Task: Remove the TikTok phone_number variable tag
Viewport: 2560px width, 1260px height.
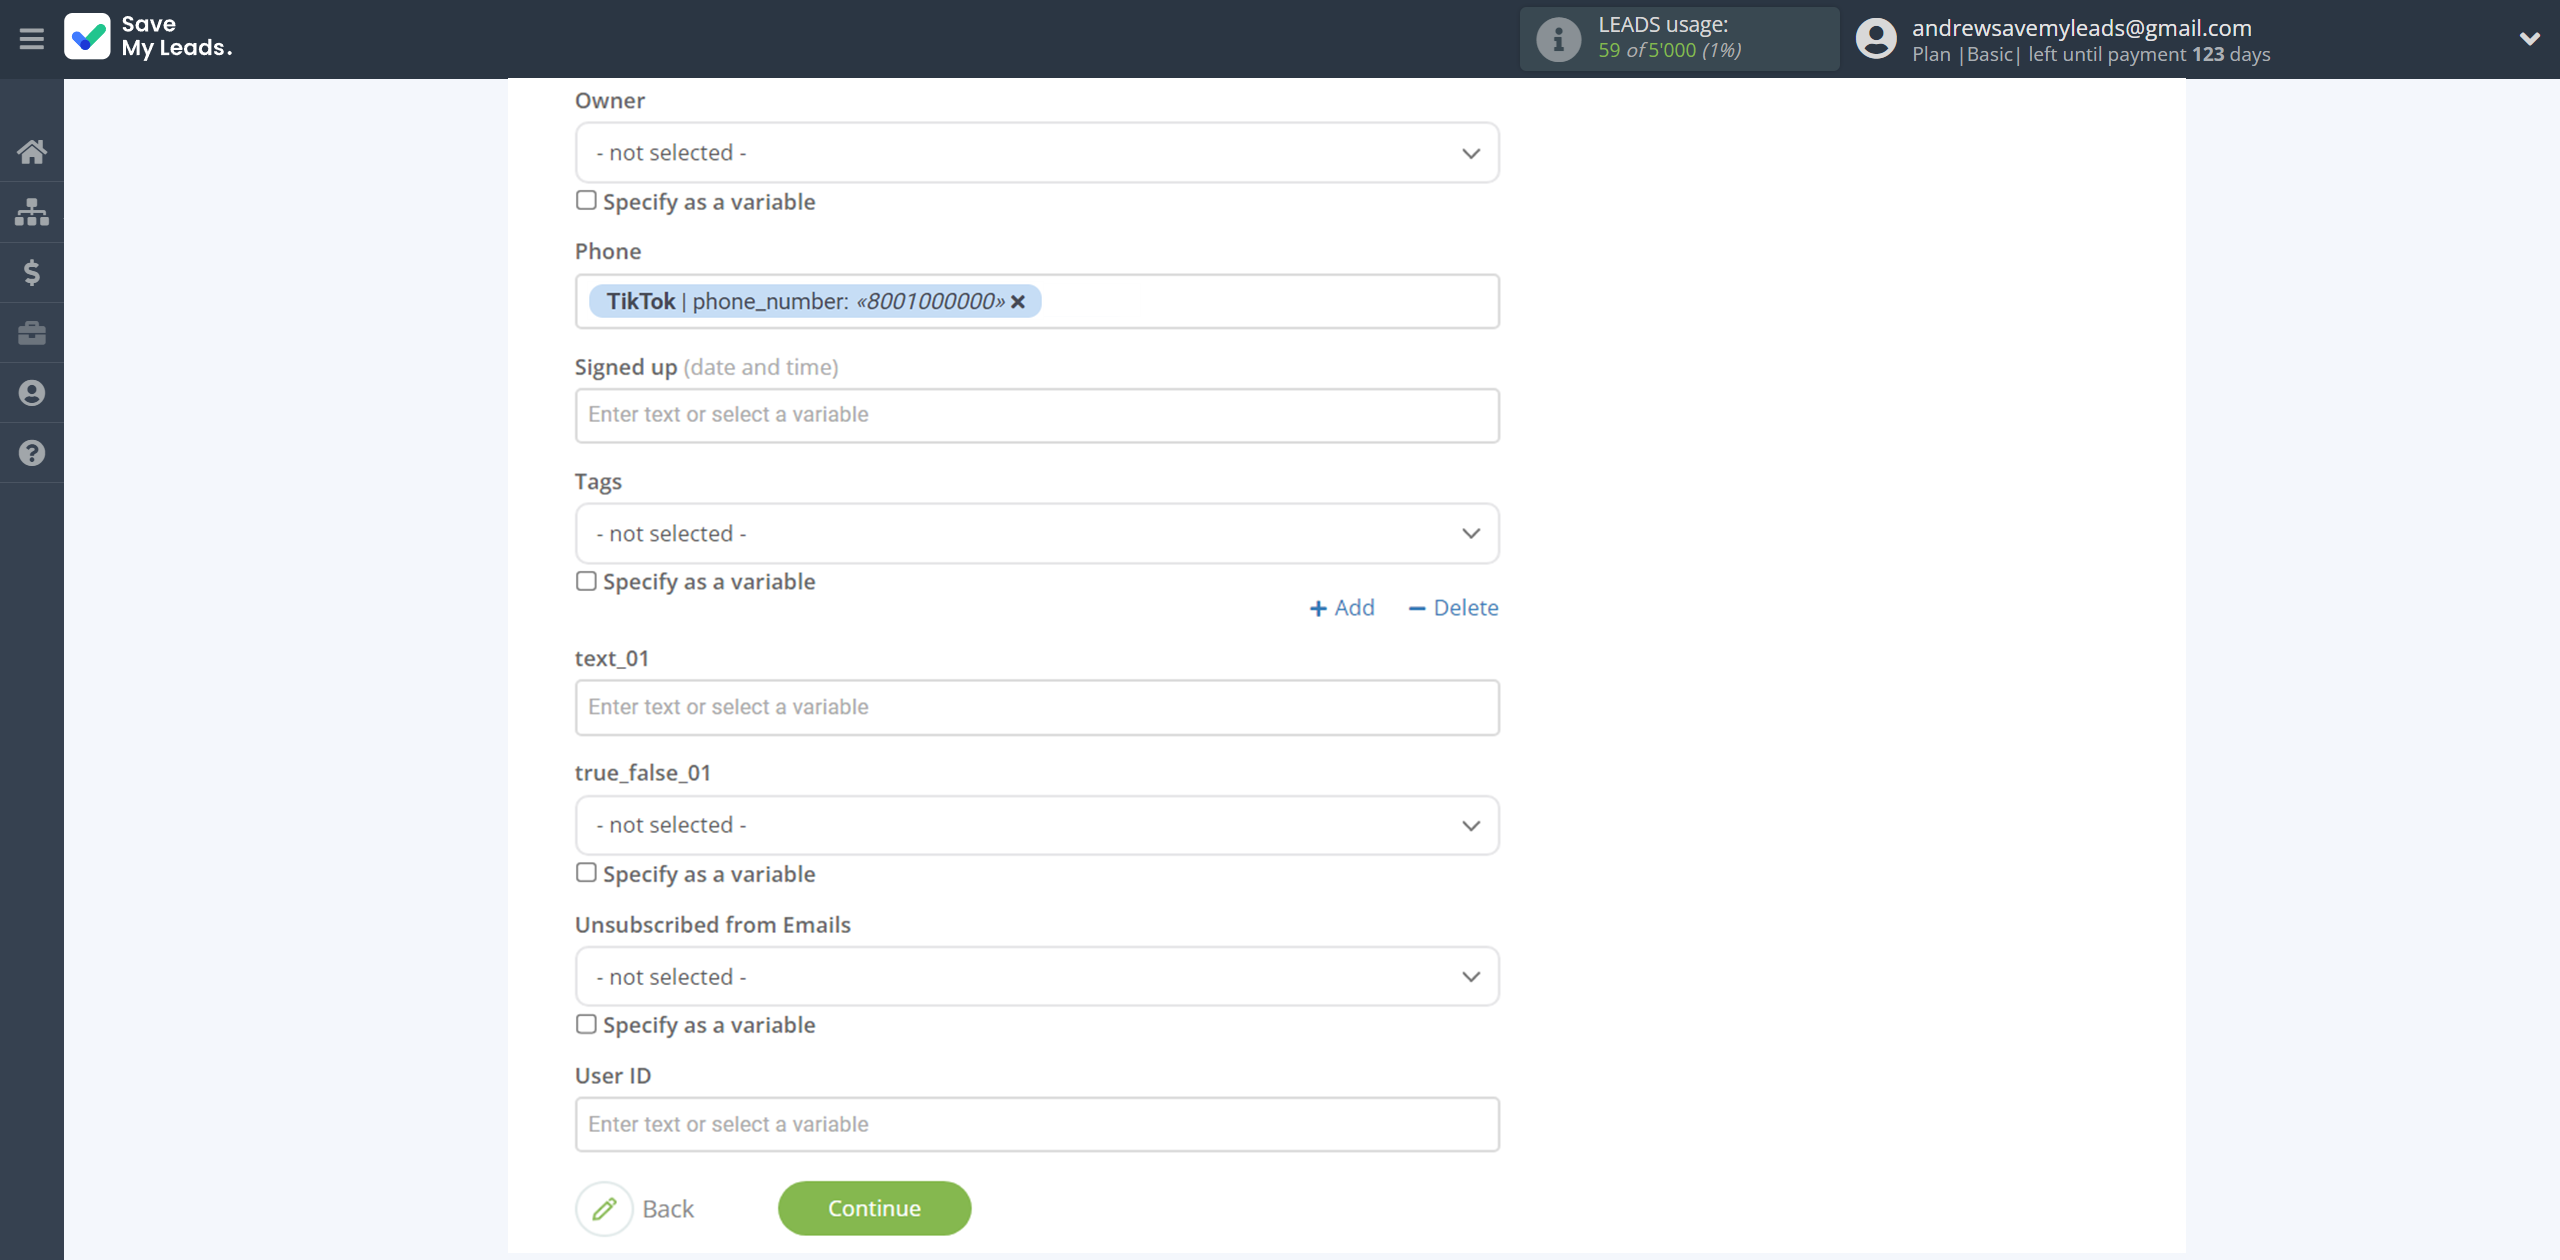Action: [x=1018, y=302]
